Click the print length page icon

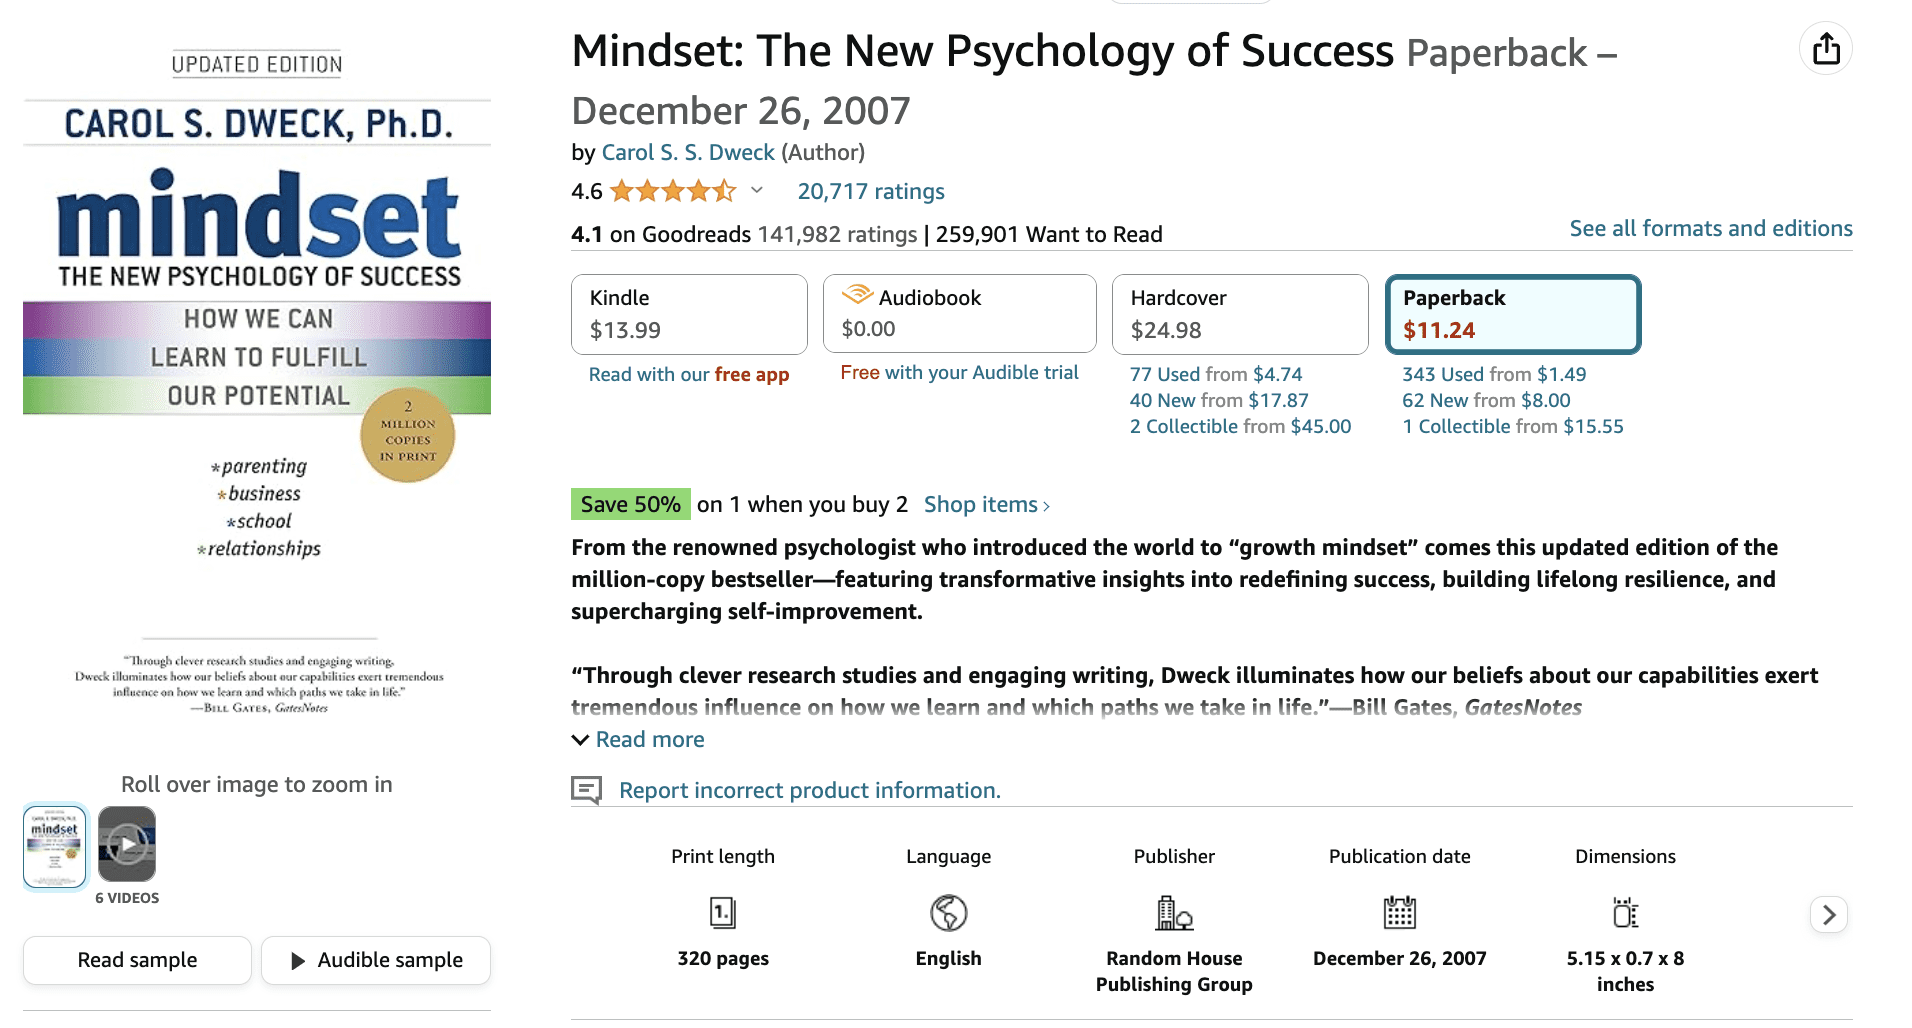722,912
